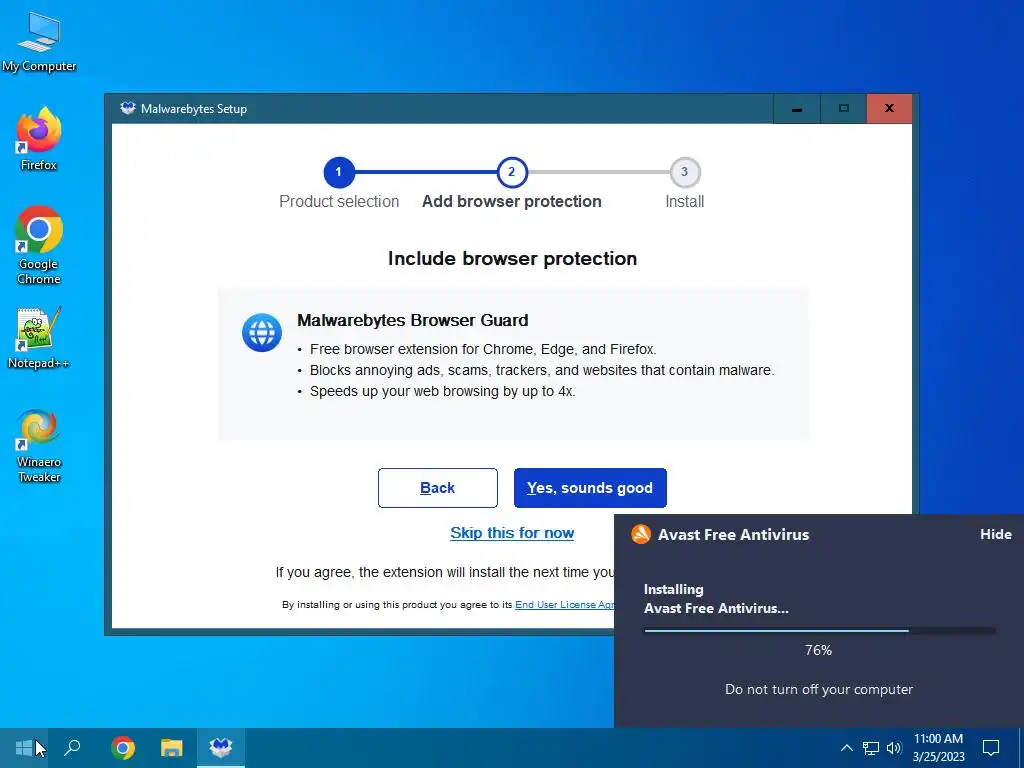The image size is (1024, 768).
Task: Click the Malwarebytes Browser Guard heading
Action: (413, 321)
